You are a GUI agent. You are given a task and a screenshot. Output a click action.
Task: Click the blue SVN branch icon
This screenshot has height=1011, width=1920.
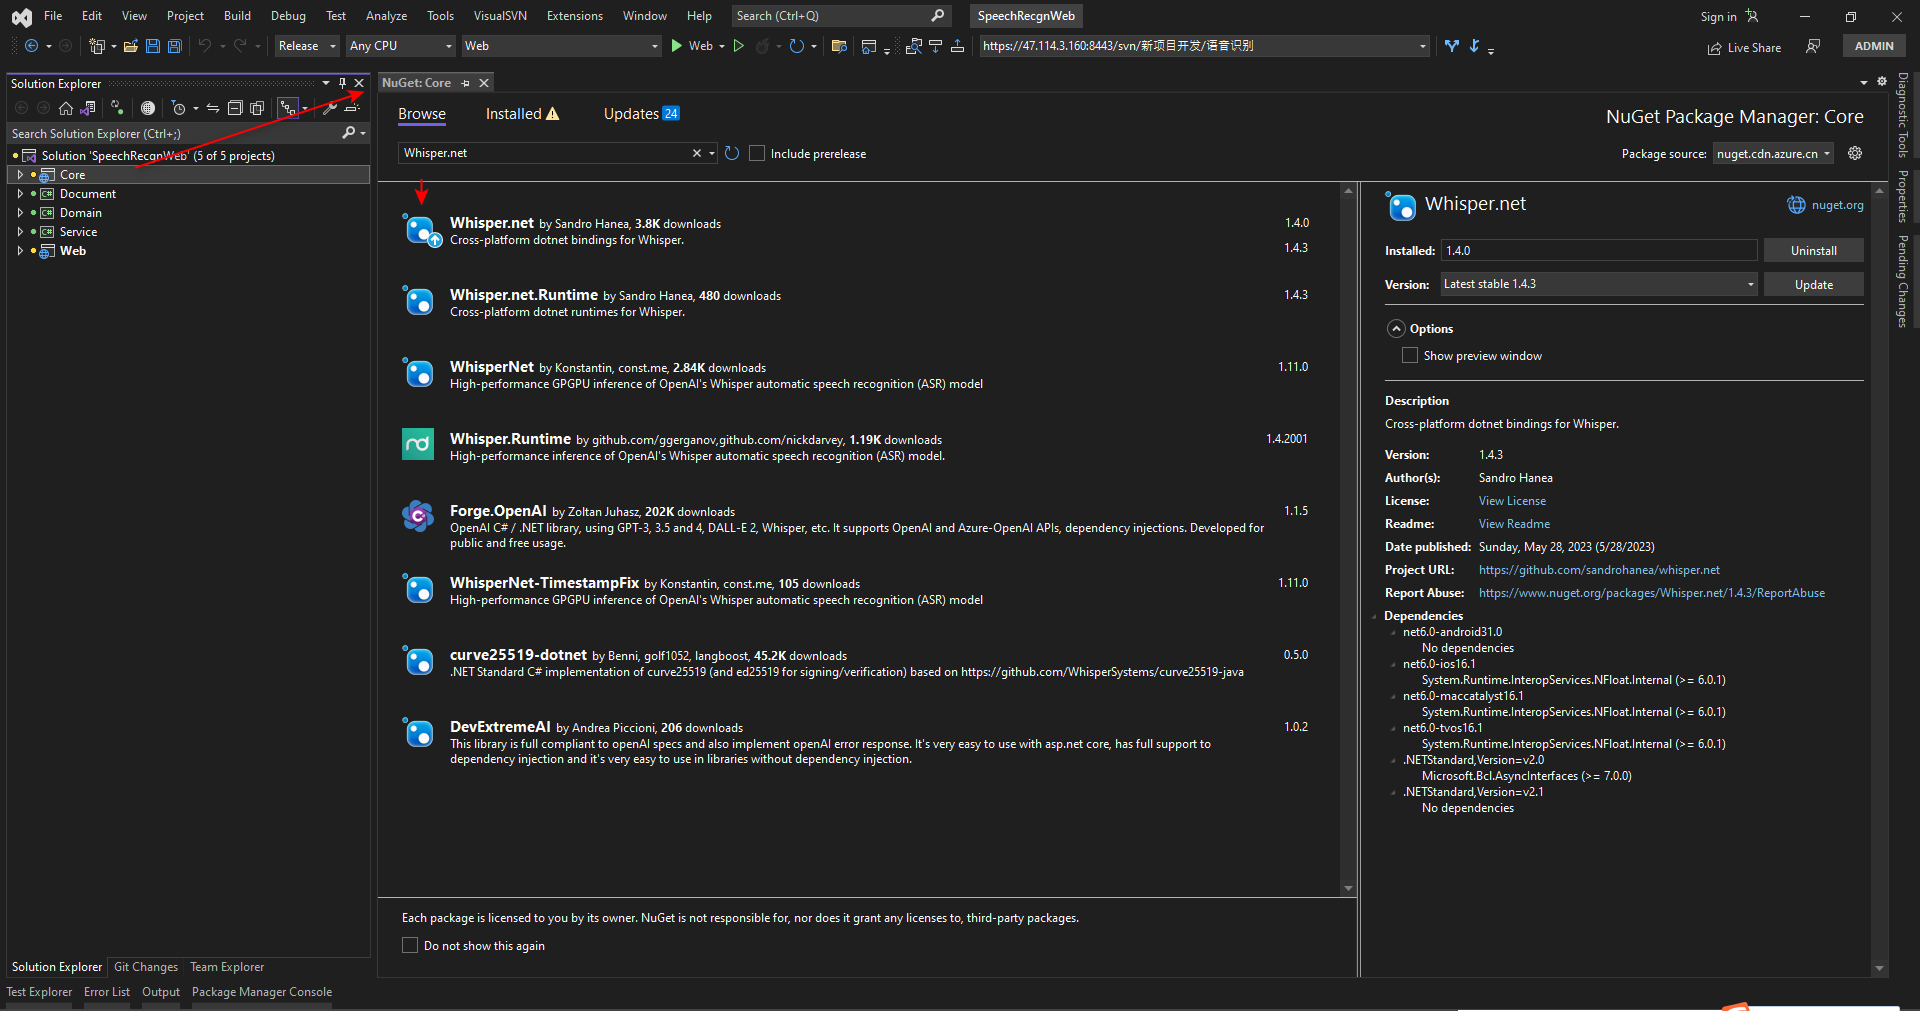1452,46
